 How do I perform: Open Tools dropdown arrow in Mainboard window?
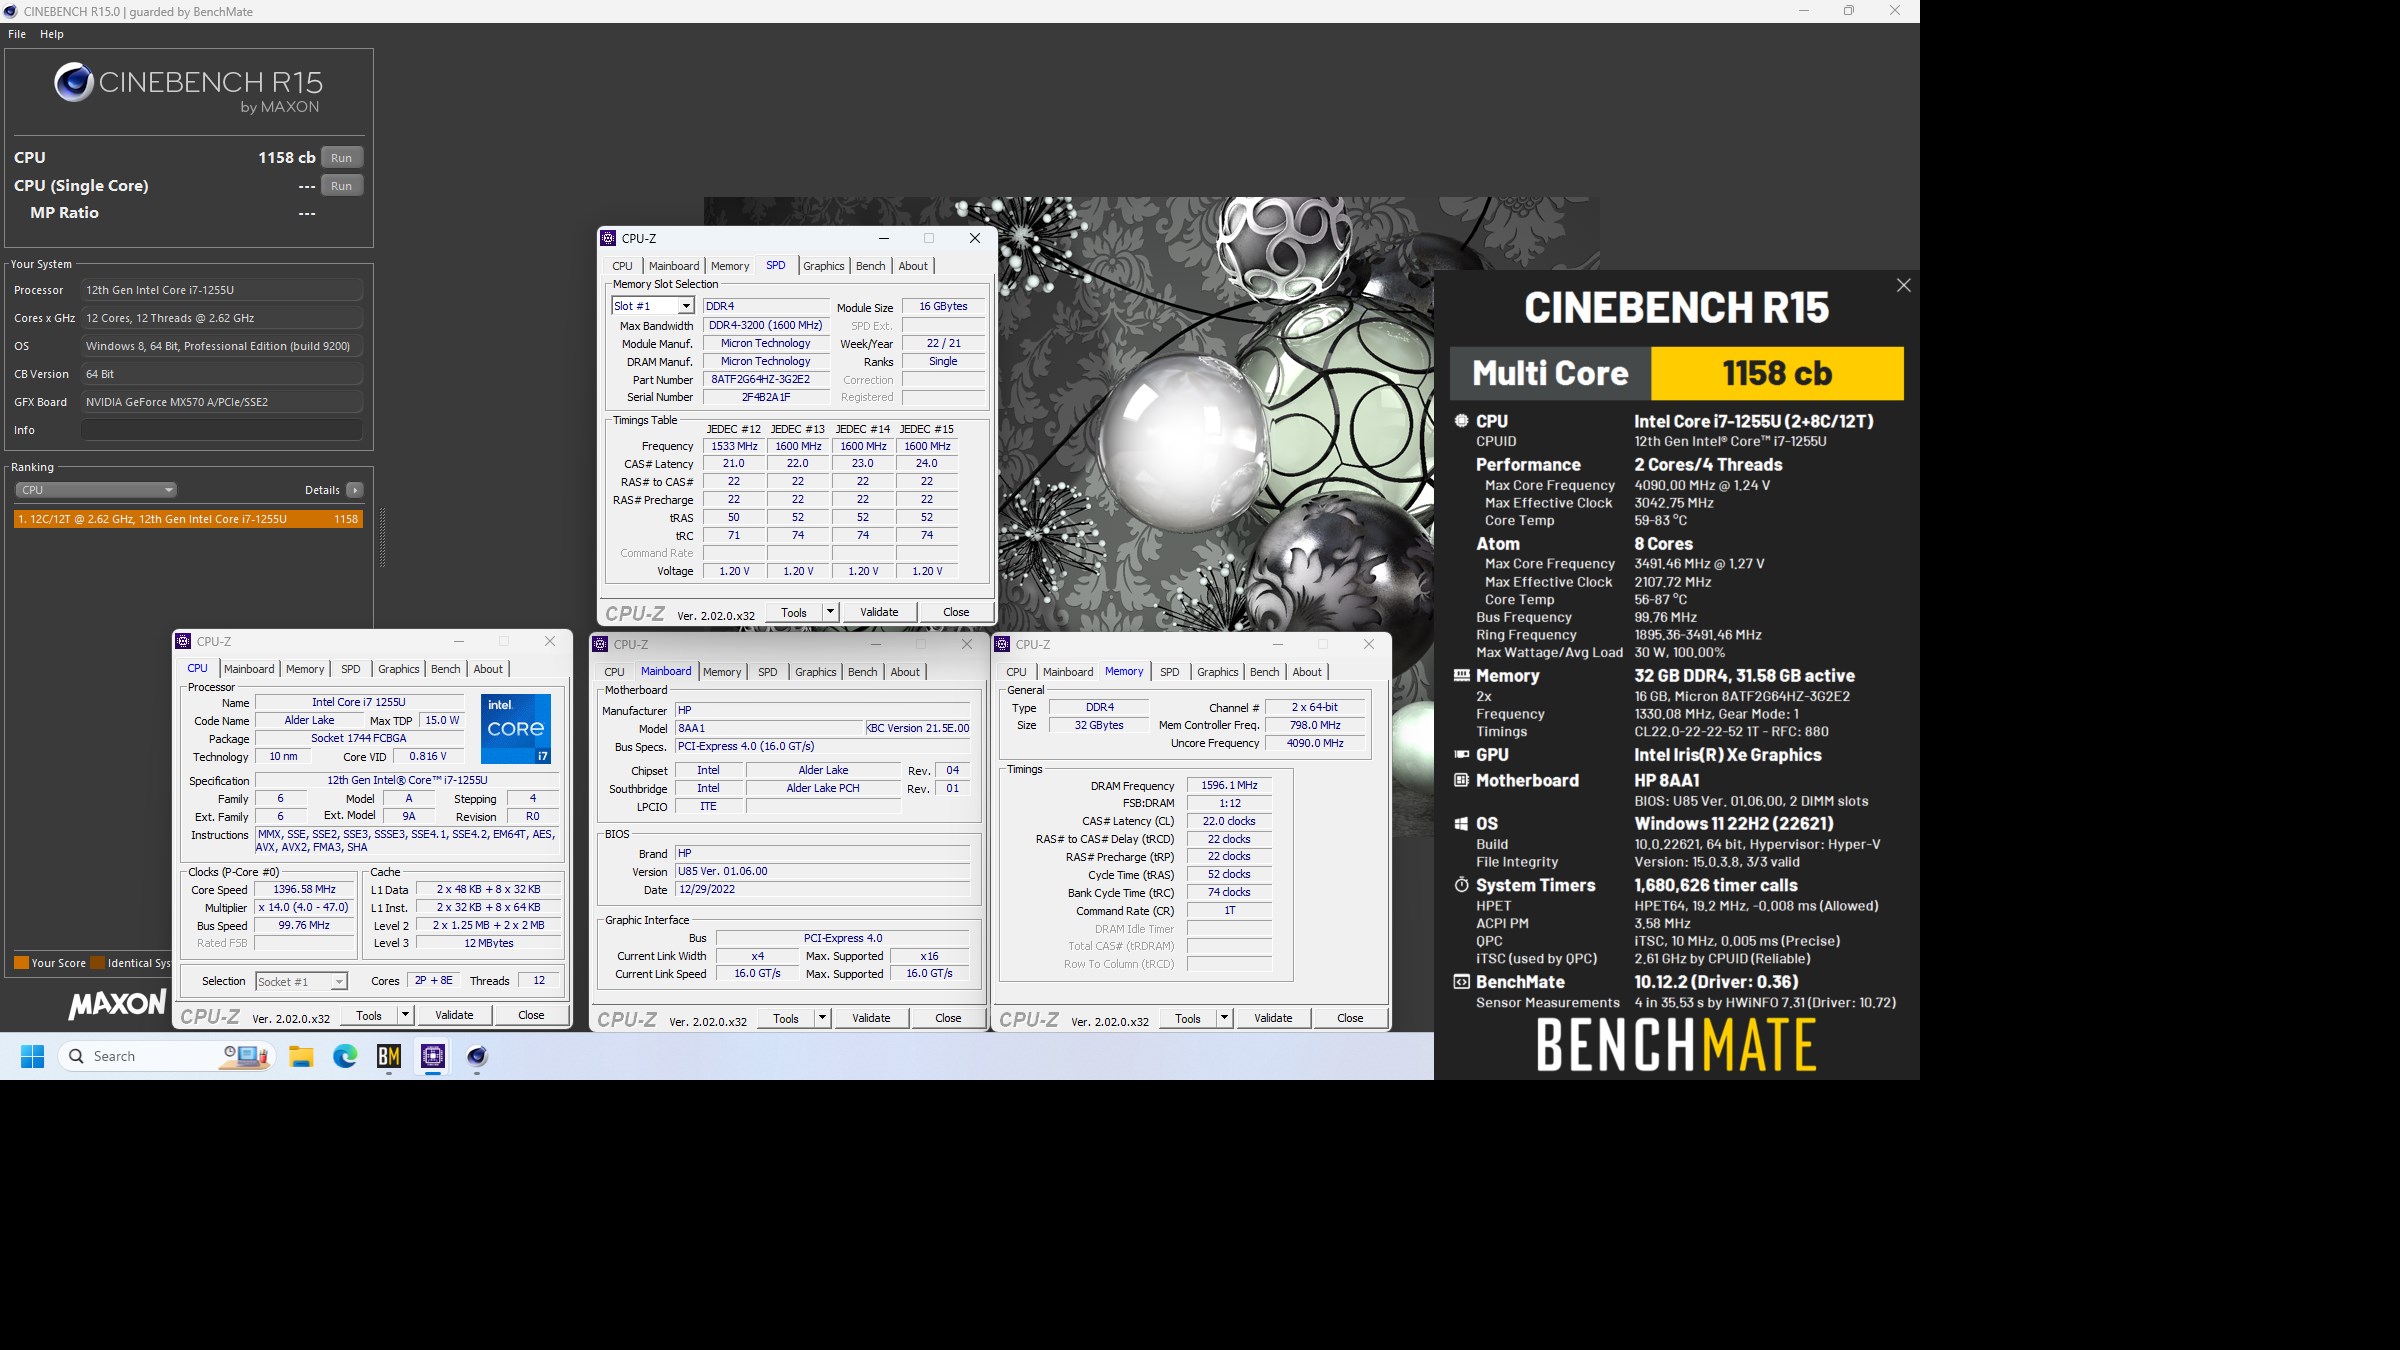pyautogui.click(x=822, y=1018)
